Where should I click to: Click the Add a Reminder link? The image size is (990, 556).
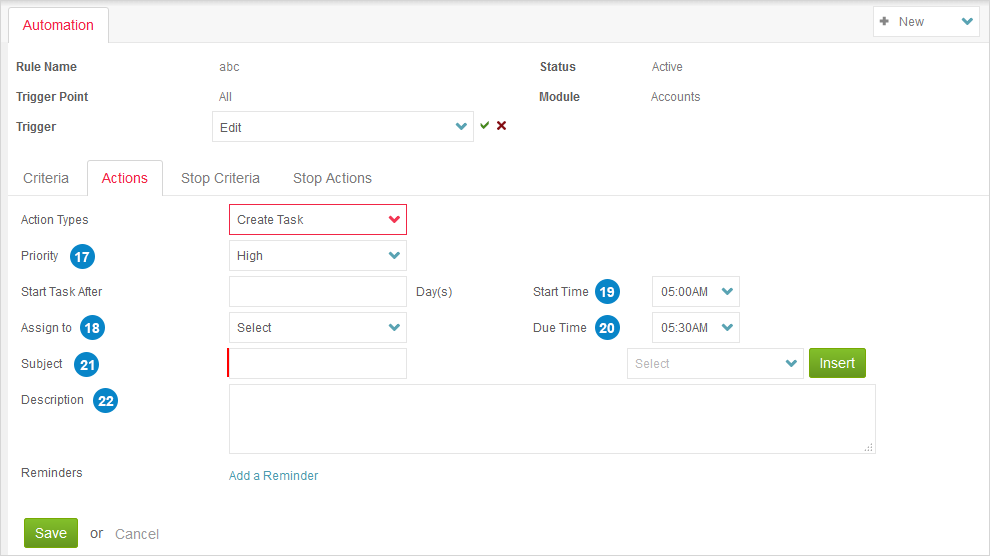click(x=273, y=475)
